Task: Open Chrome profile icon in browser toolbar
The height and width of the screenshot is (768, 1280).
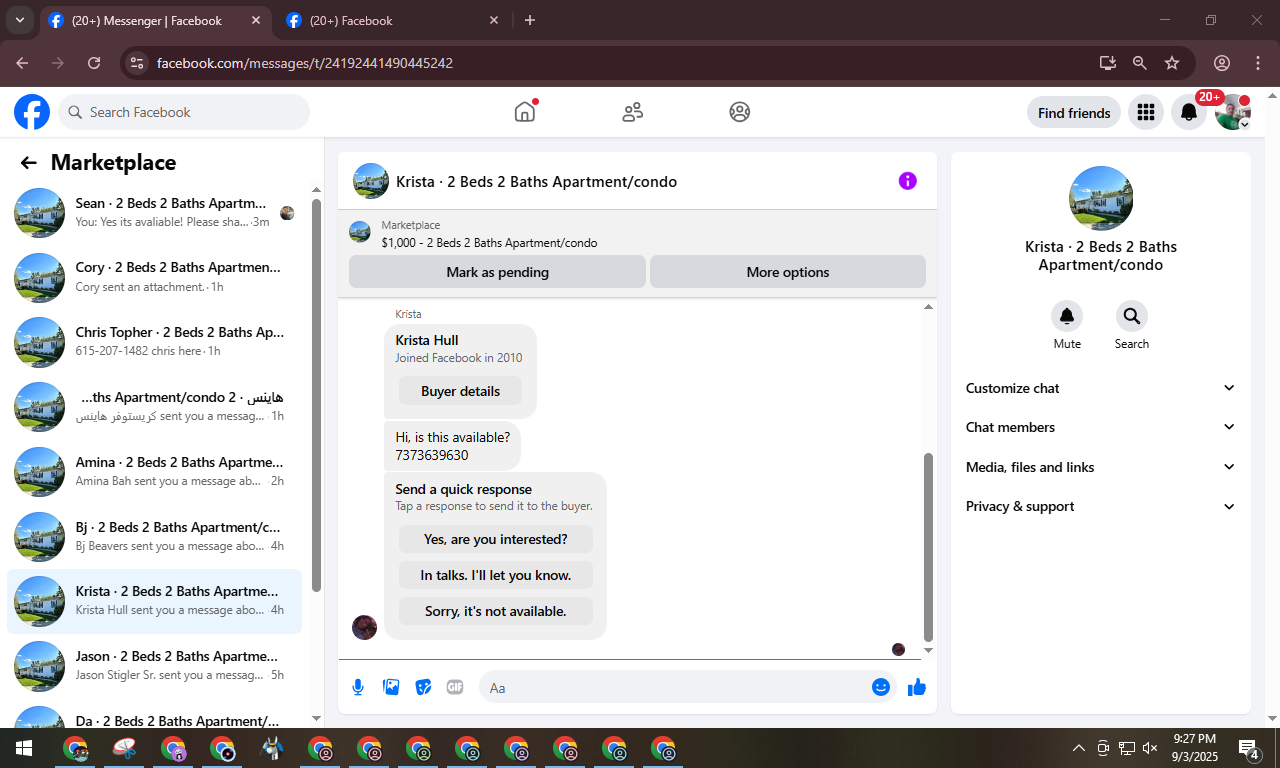Action: (x=1222, y=63)
